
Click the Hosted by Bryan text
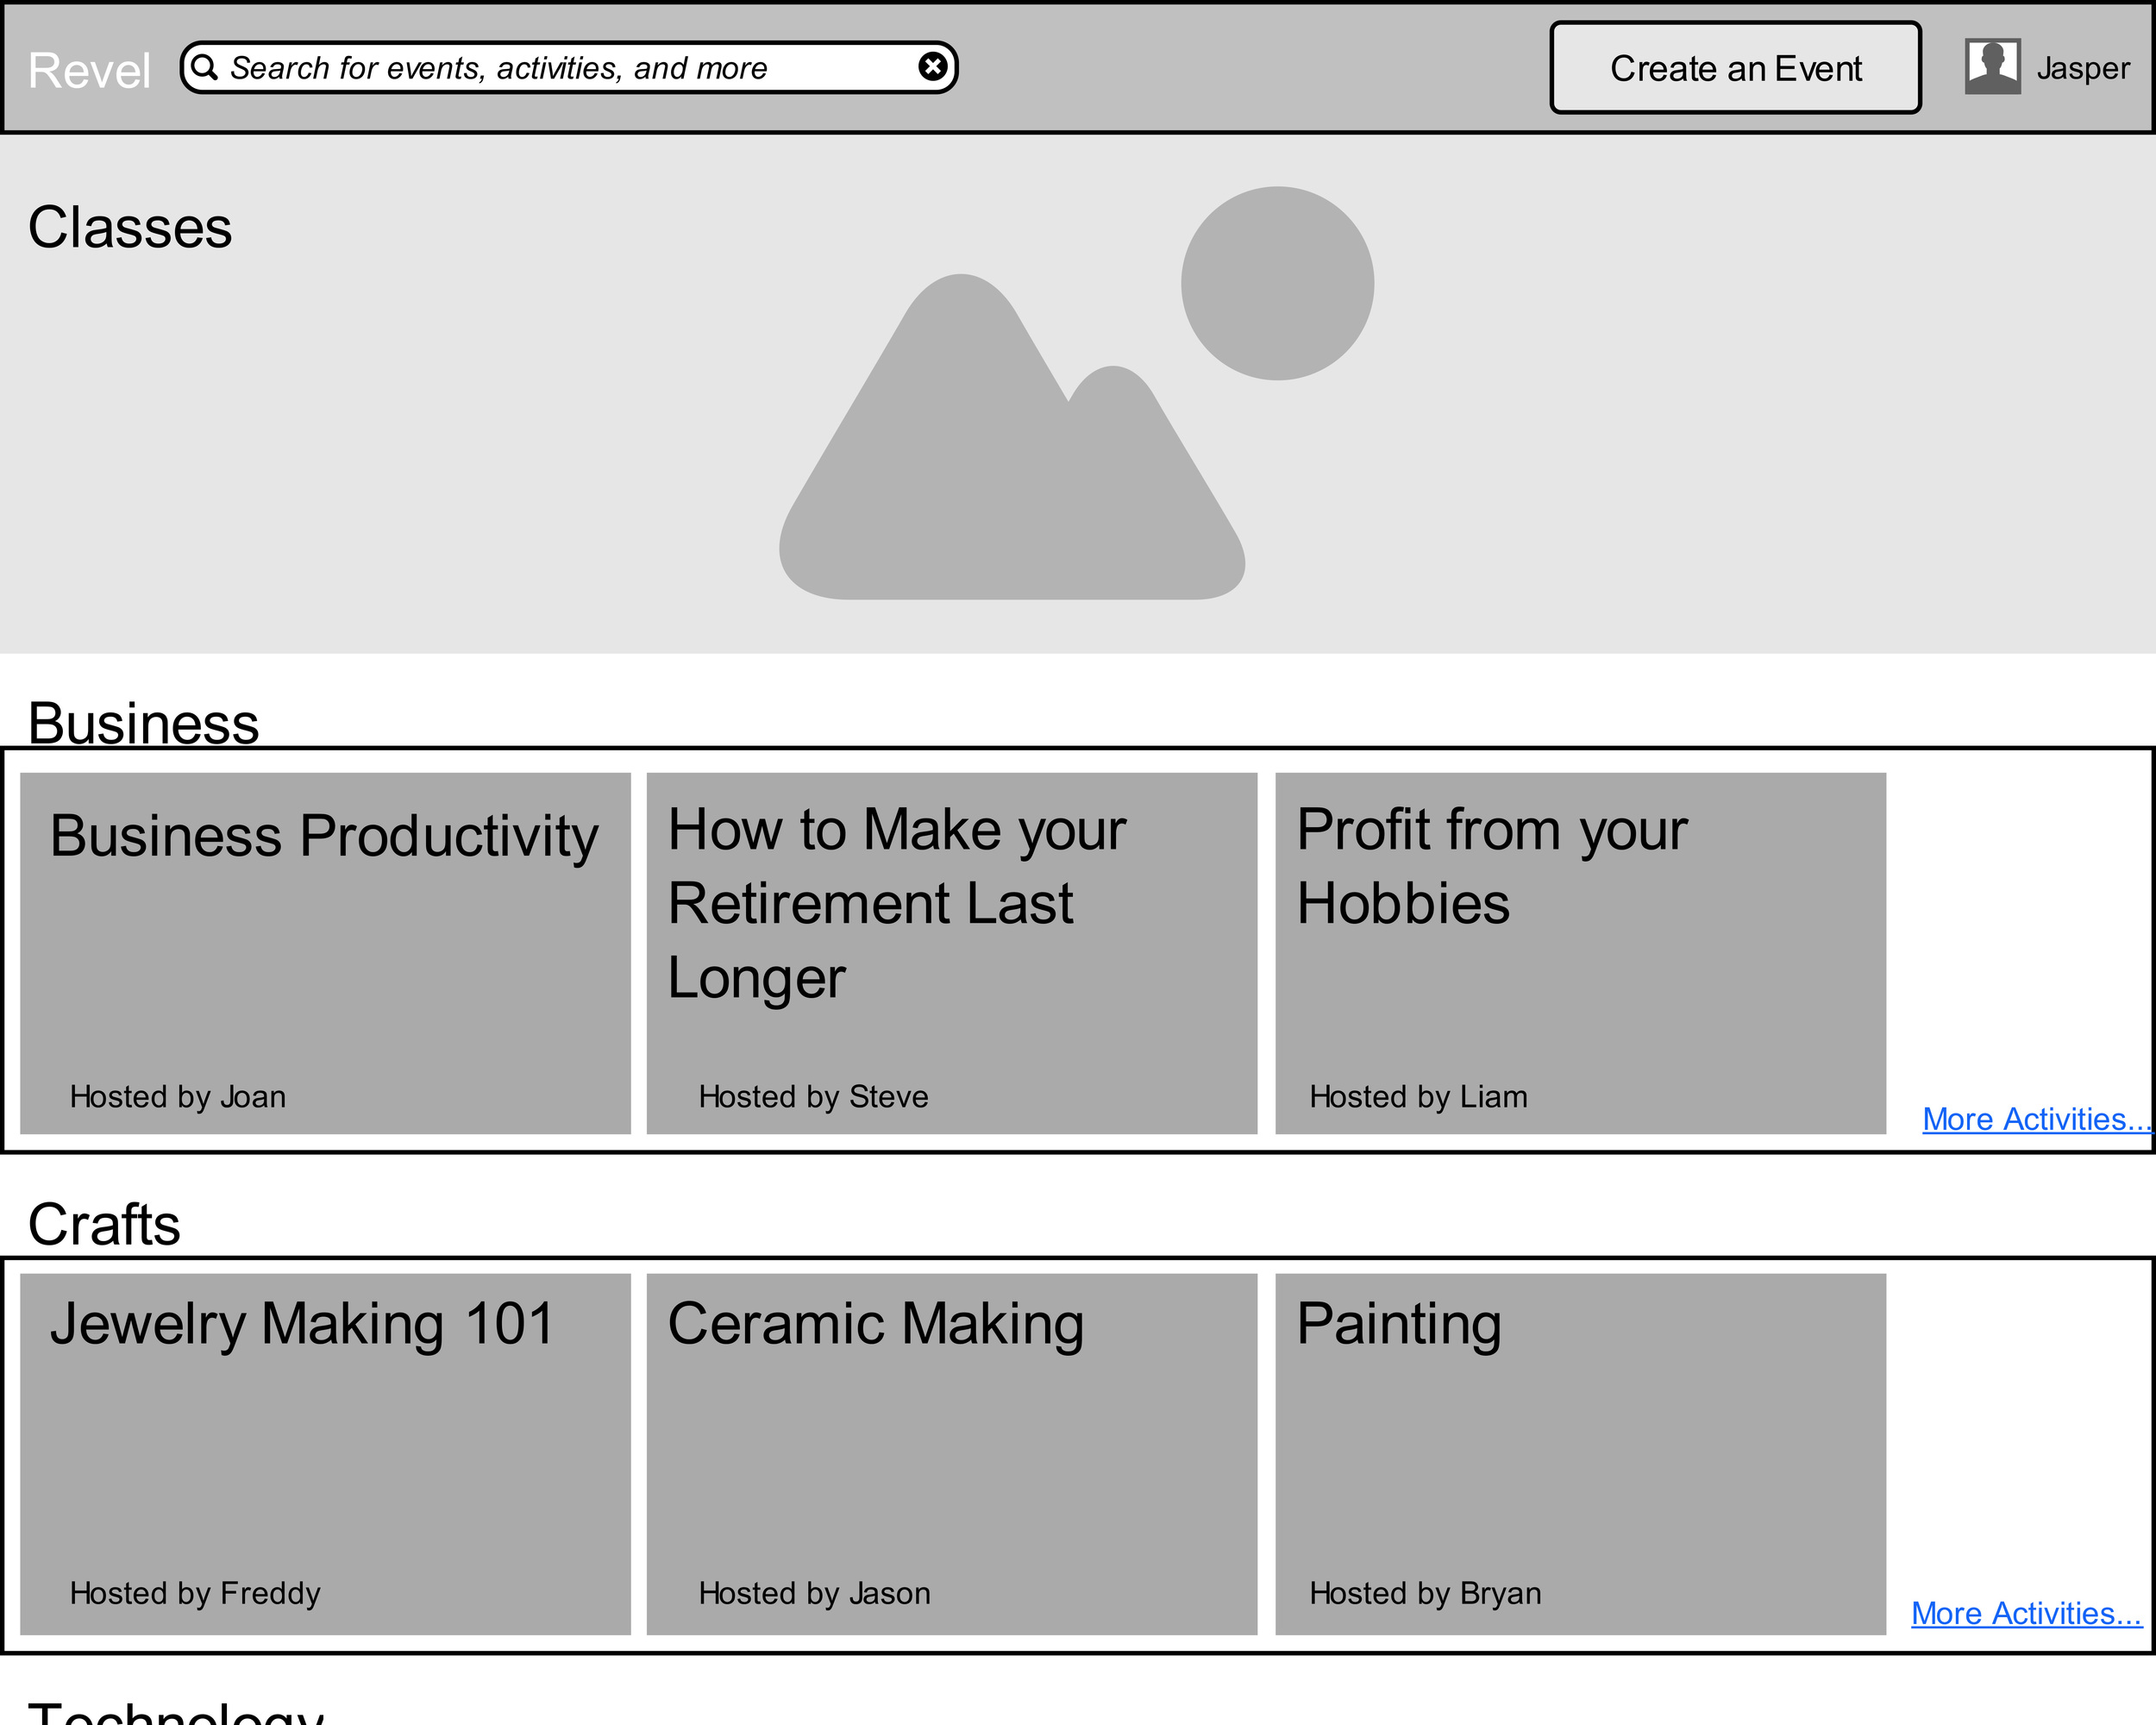click(x=1425, y=1593)
